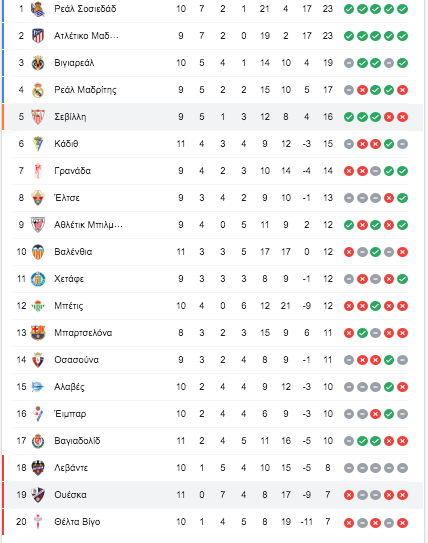Click the Real Madrid club crest
The height and width of the screenshot is (543, 428).
click(x=38, y=90)
